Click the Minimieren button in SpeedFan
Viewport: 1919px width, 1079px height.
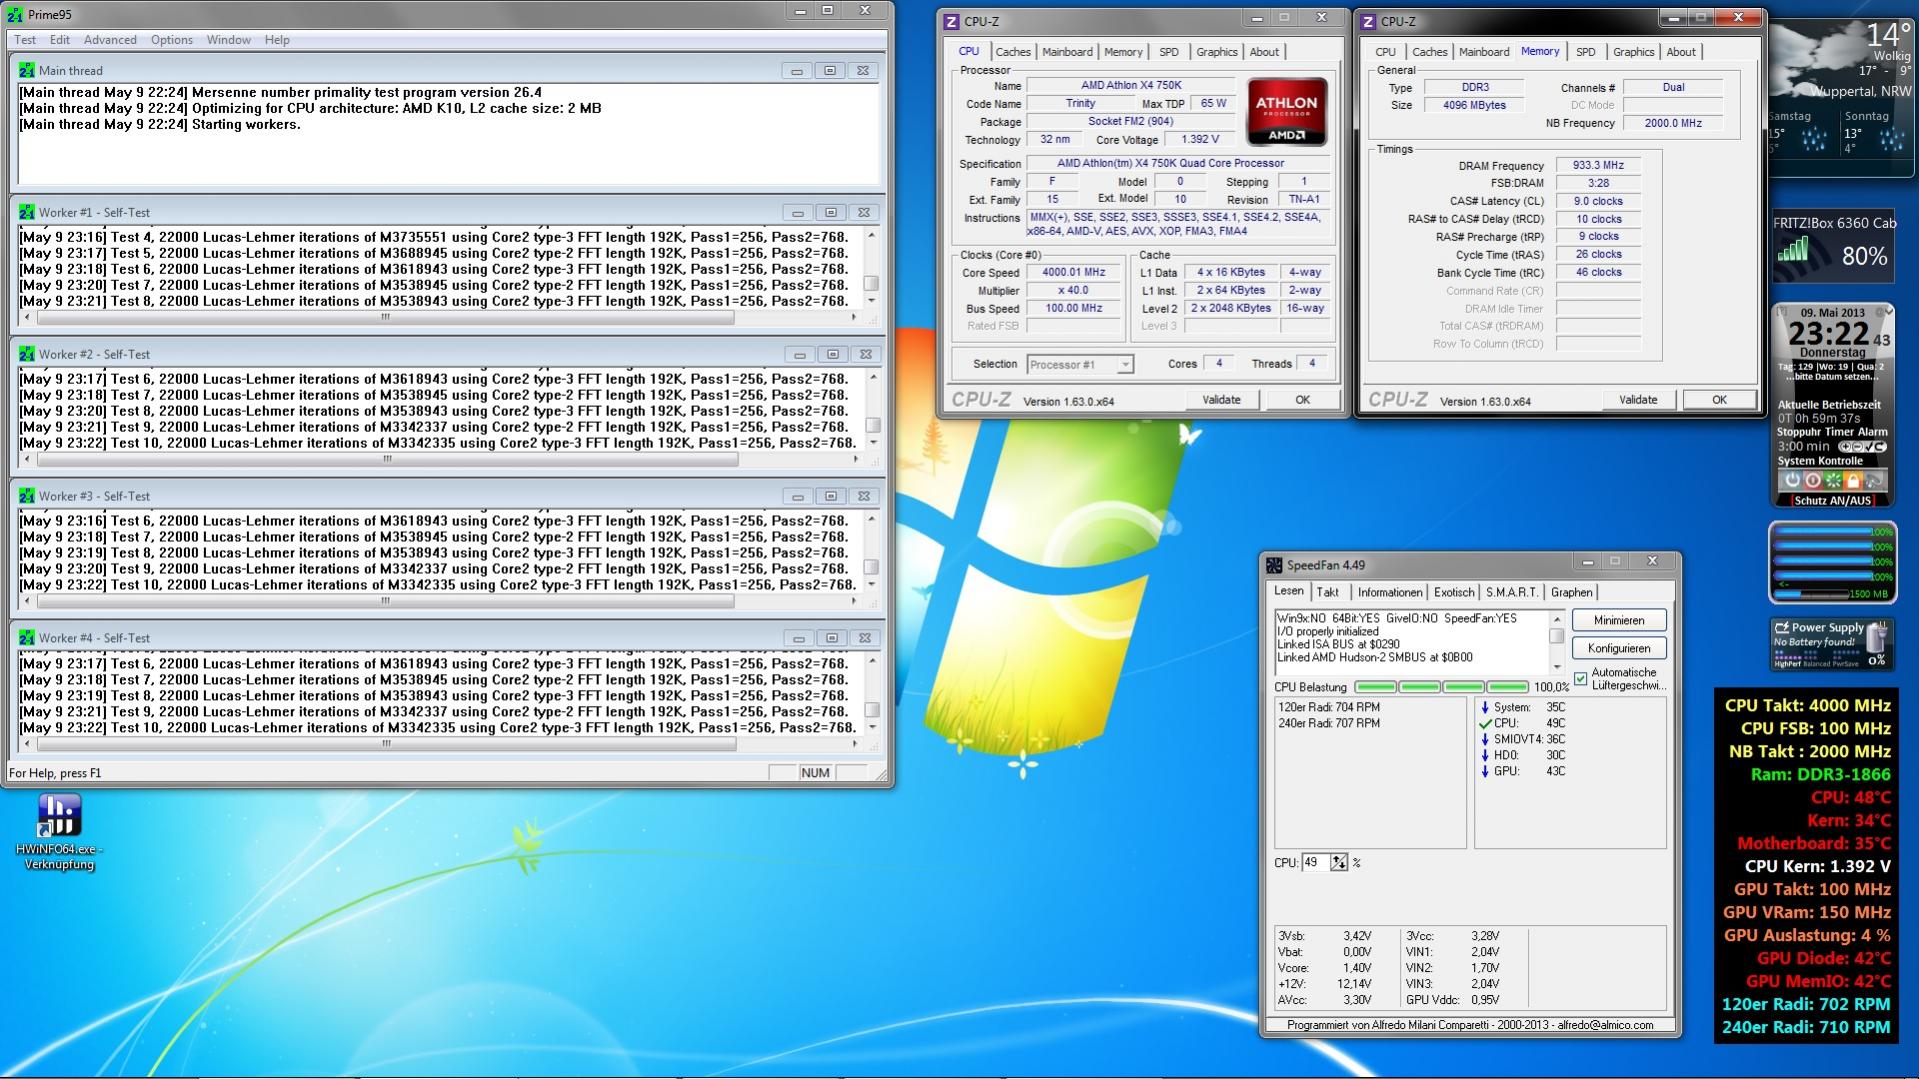click(x=1619, y=621)
